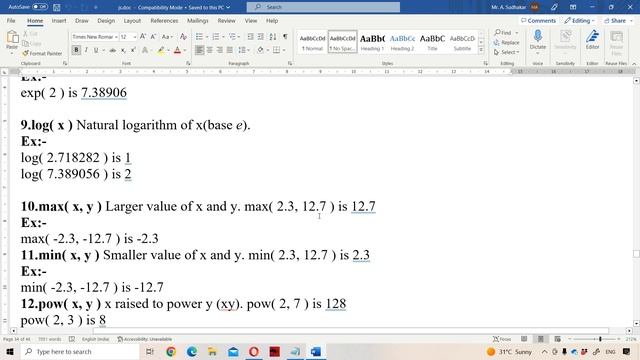Open the font size dropdown

coord(135,37)
